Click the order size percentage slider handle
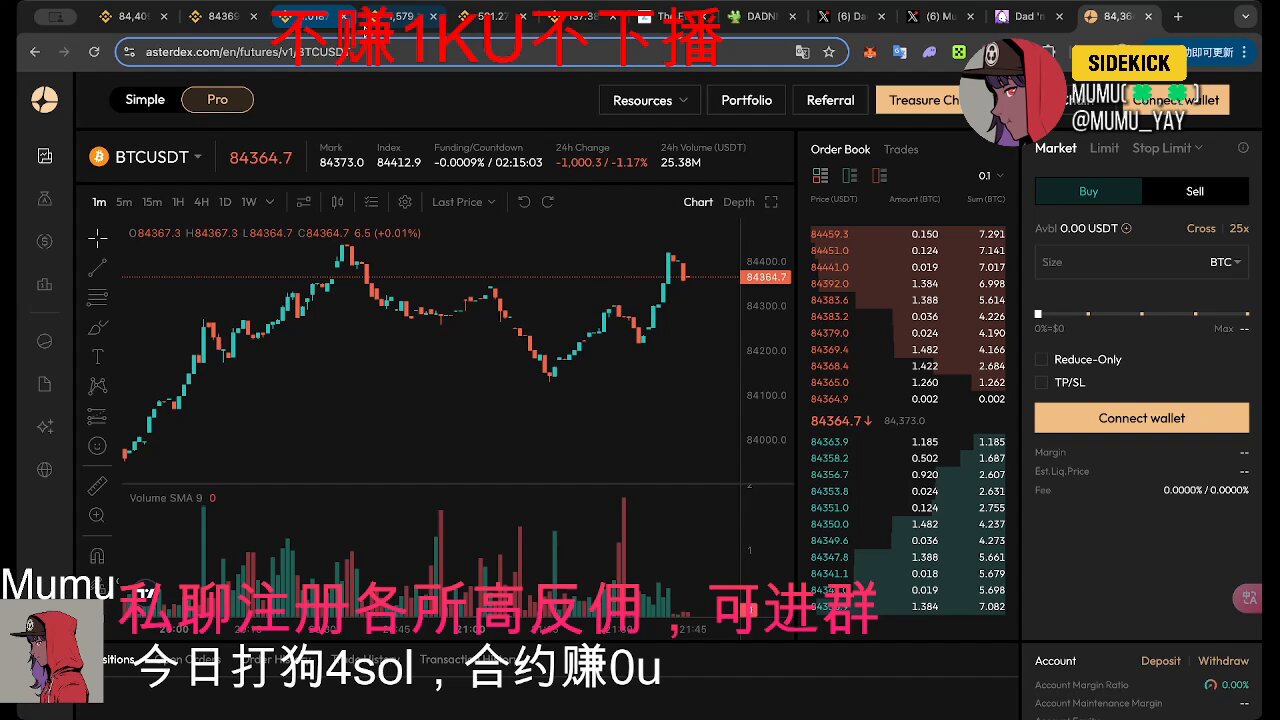This screenshot has width=1280, height=720. [x=1038, y=314]
